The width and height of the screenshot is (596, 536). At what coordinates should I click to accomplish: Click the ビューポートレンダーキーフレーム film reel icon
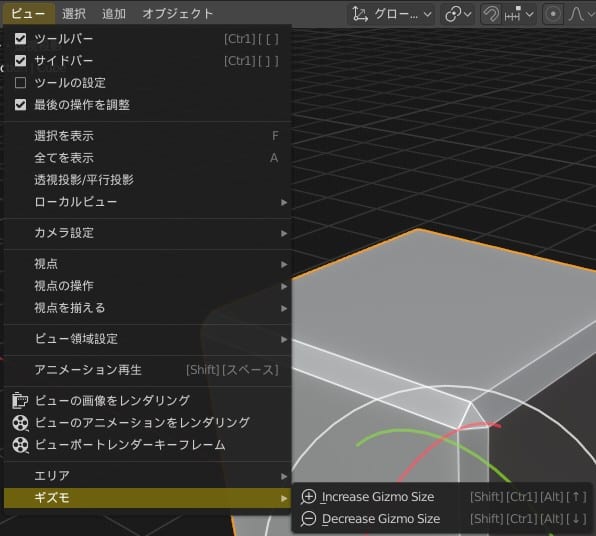[20, 445]
